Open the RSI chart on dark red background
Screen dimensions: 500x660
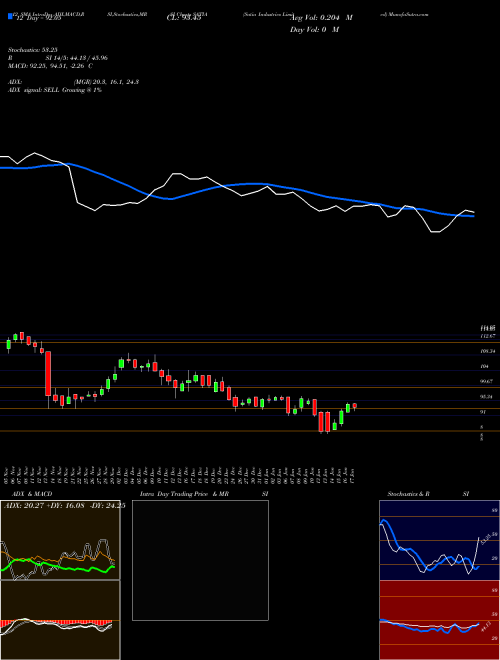[x=439, y=620]
